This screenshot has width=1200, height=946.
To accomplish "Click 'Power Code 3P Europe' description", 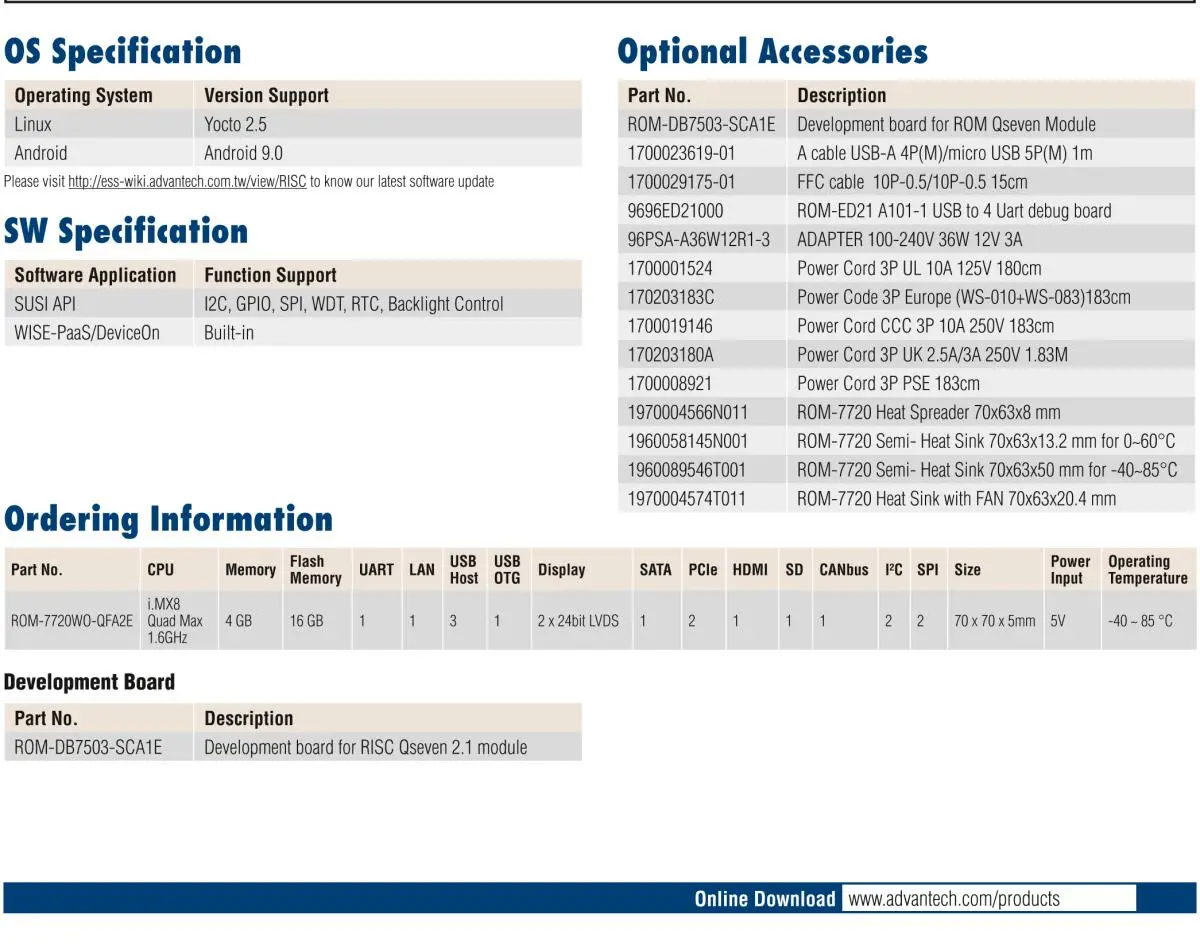I will [964, 297].
